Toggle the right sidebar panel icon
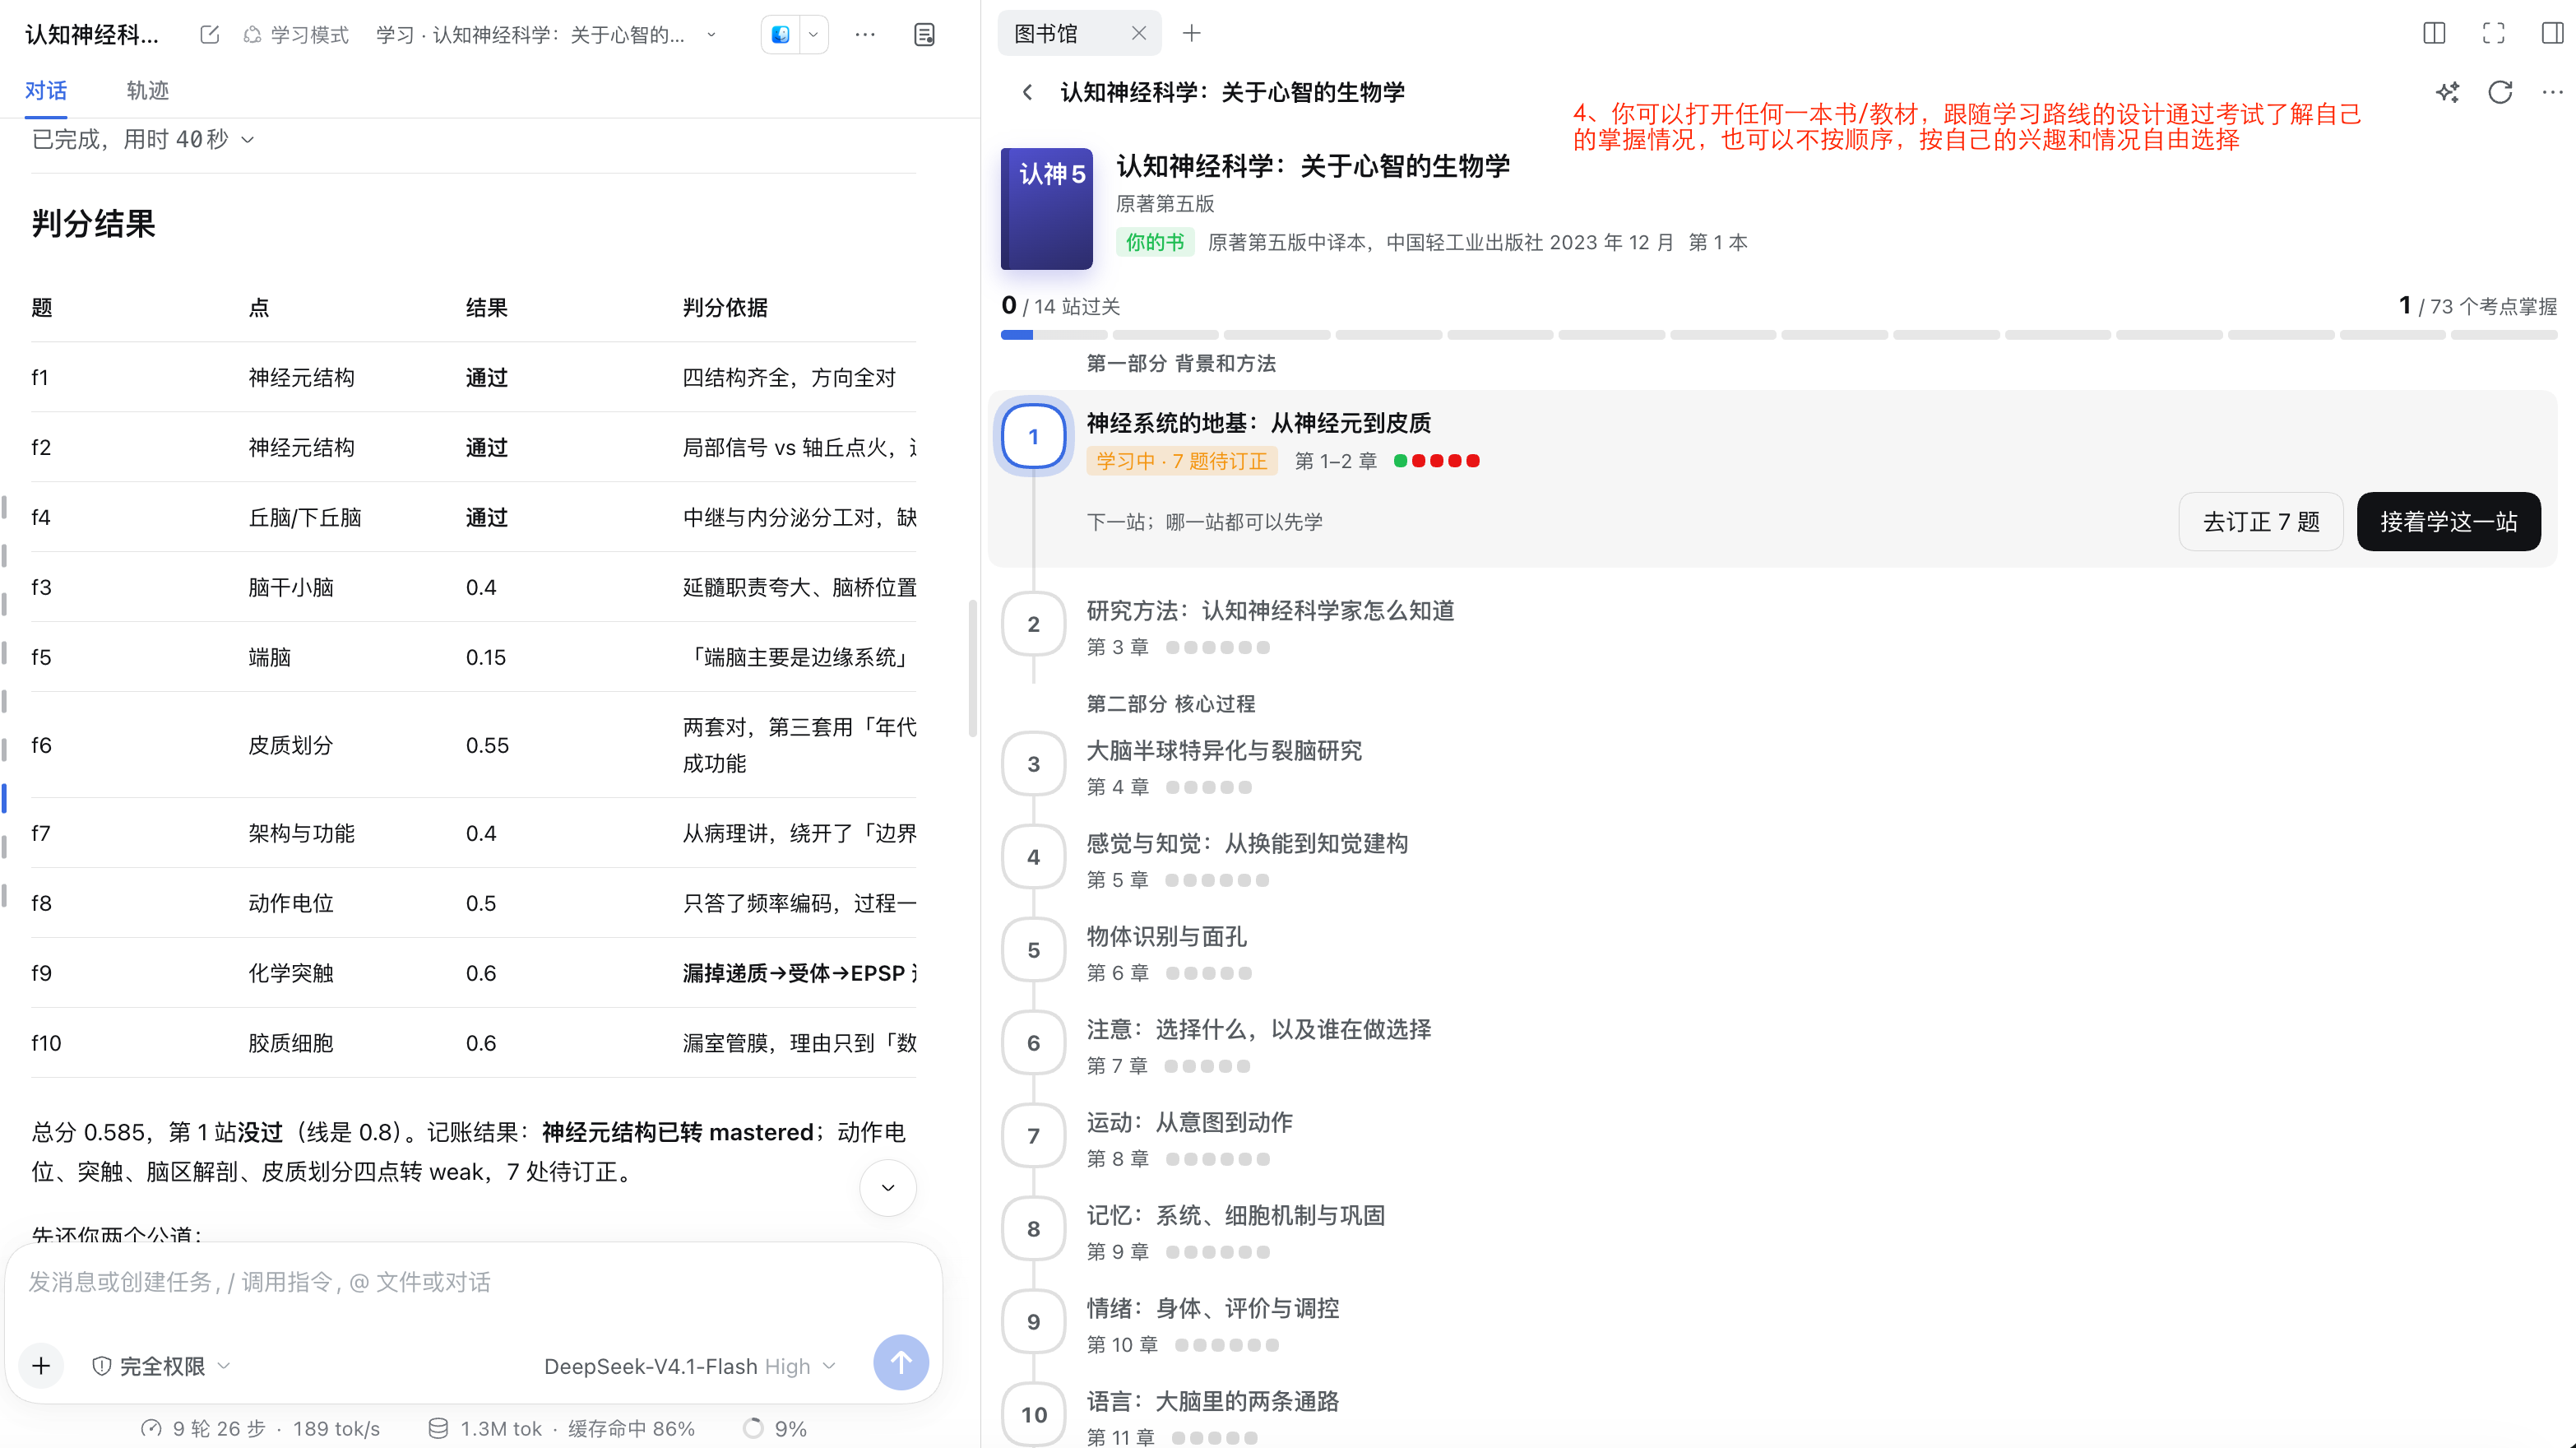 click(x=2552, y=33)
